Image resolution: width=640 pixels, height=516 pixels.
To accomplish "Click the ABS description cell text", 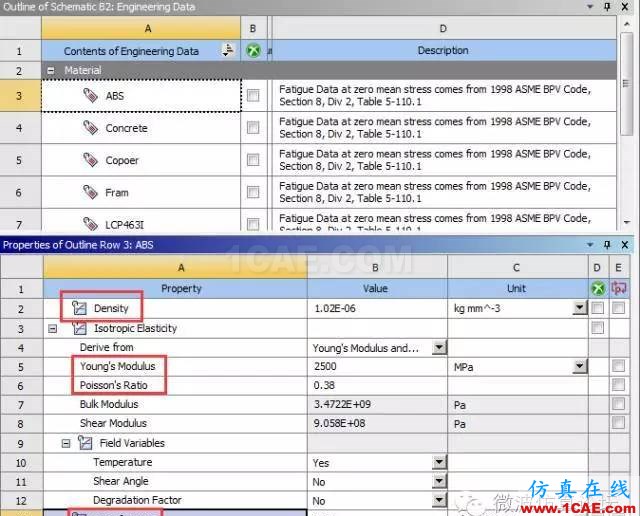I will click(x=435, y=95).
